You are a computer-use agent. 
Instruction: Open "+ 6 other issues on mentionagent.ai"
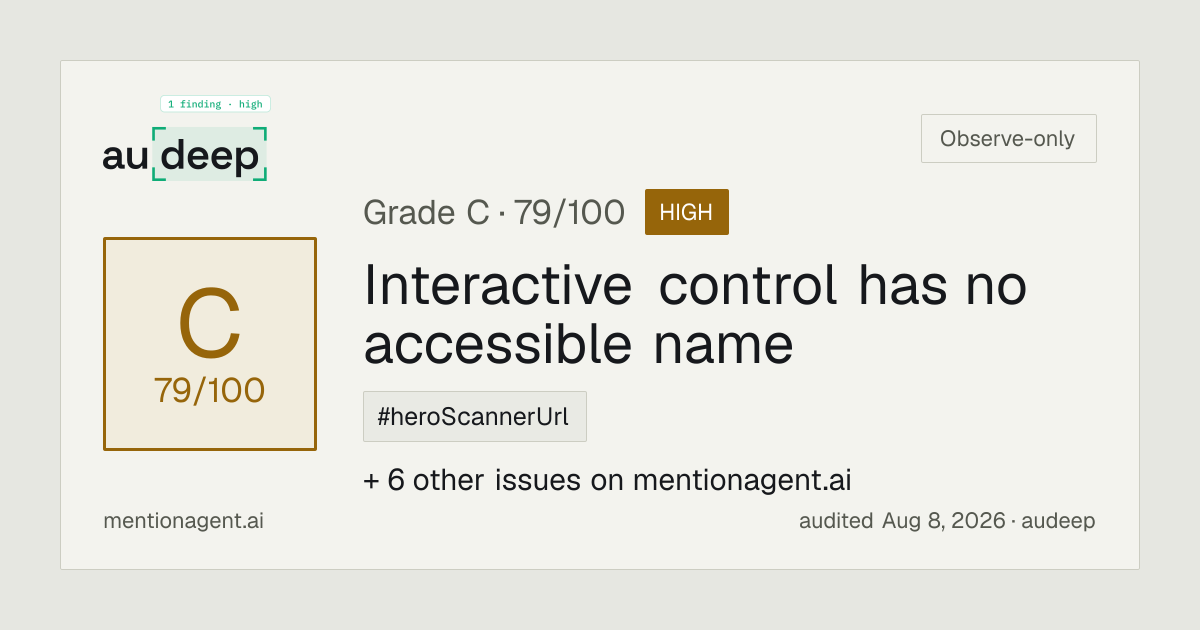607,480
